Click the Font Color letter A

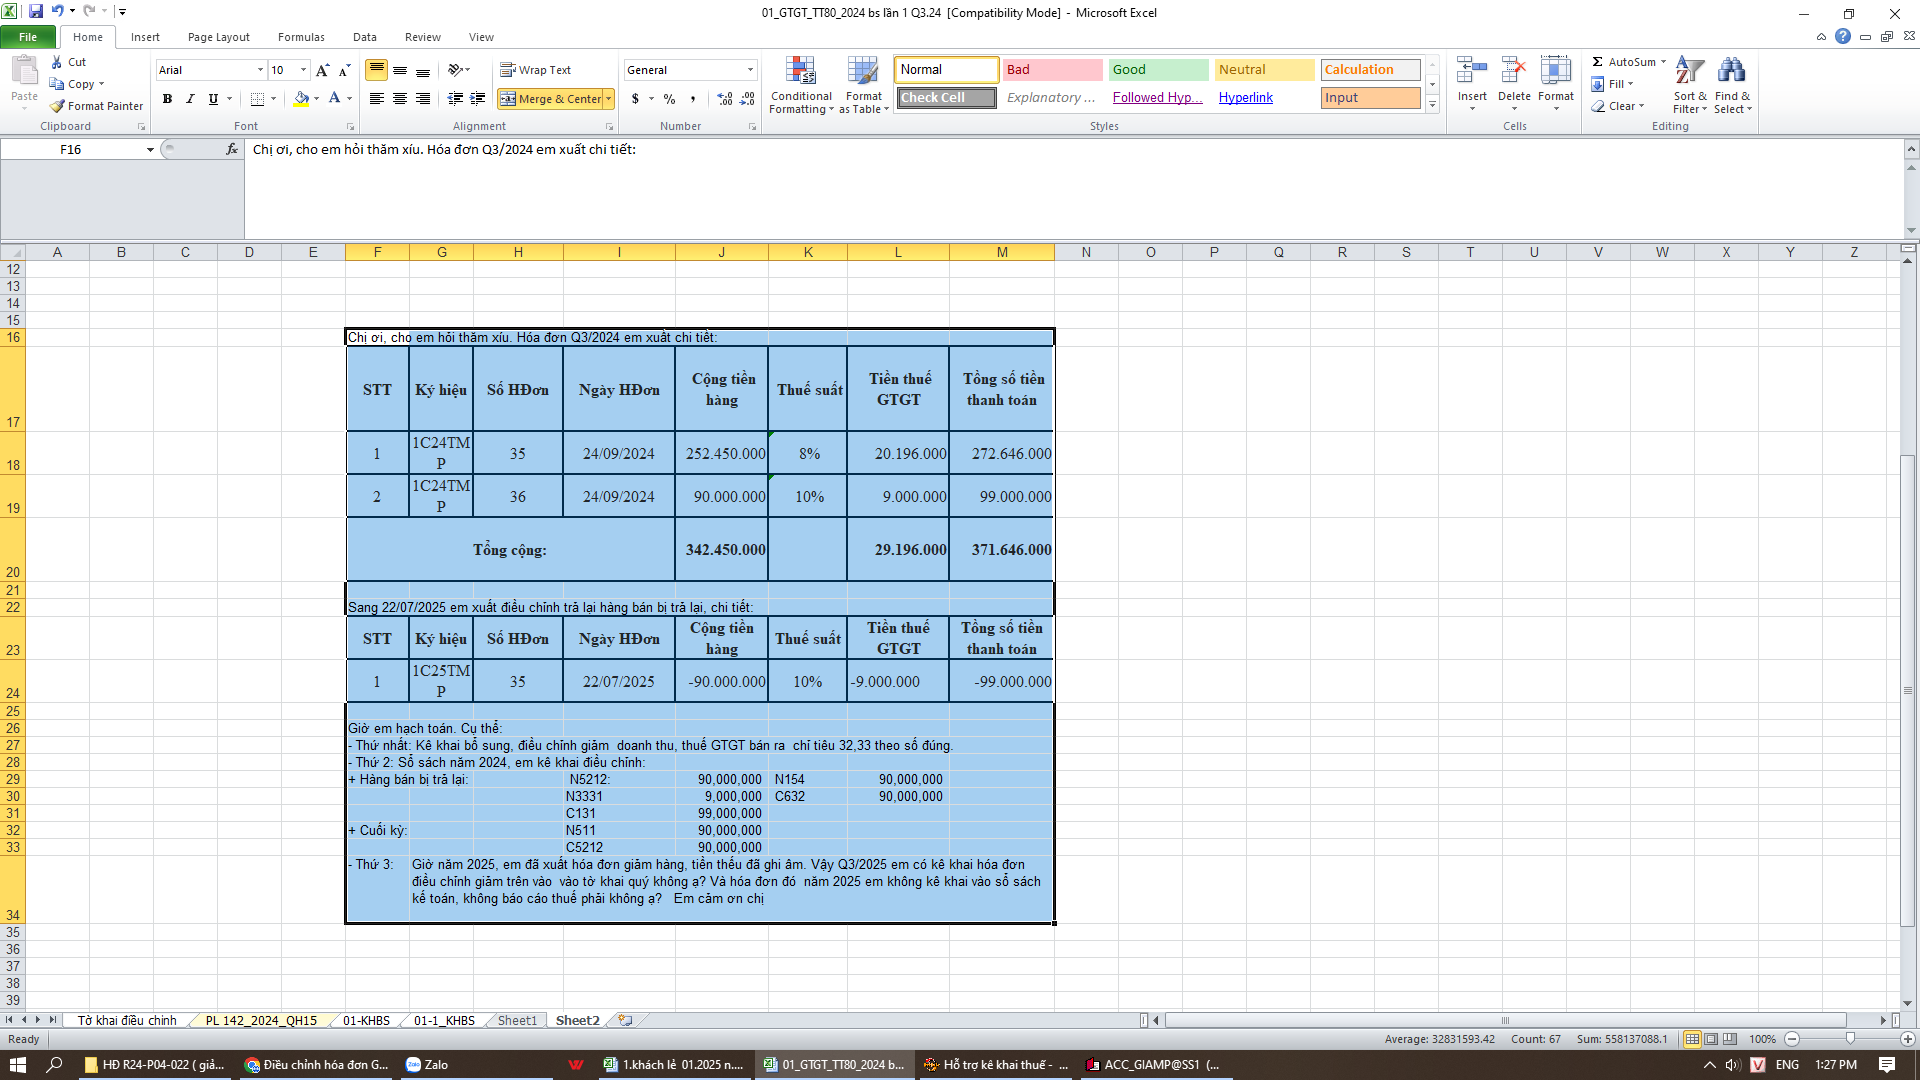[x=334, y=99]
